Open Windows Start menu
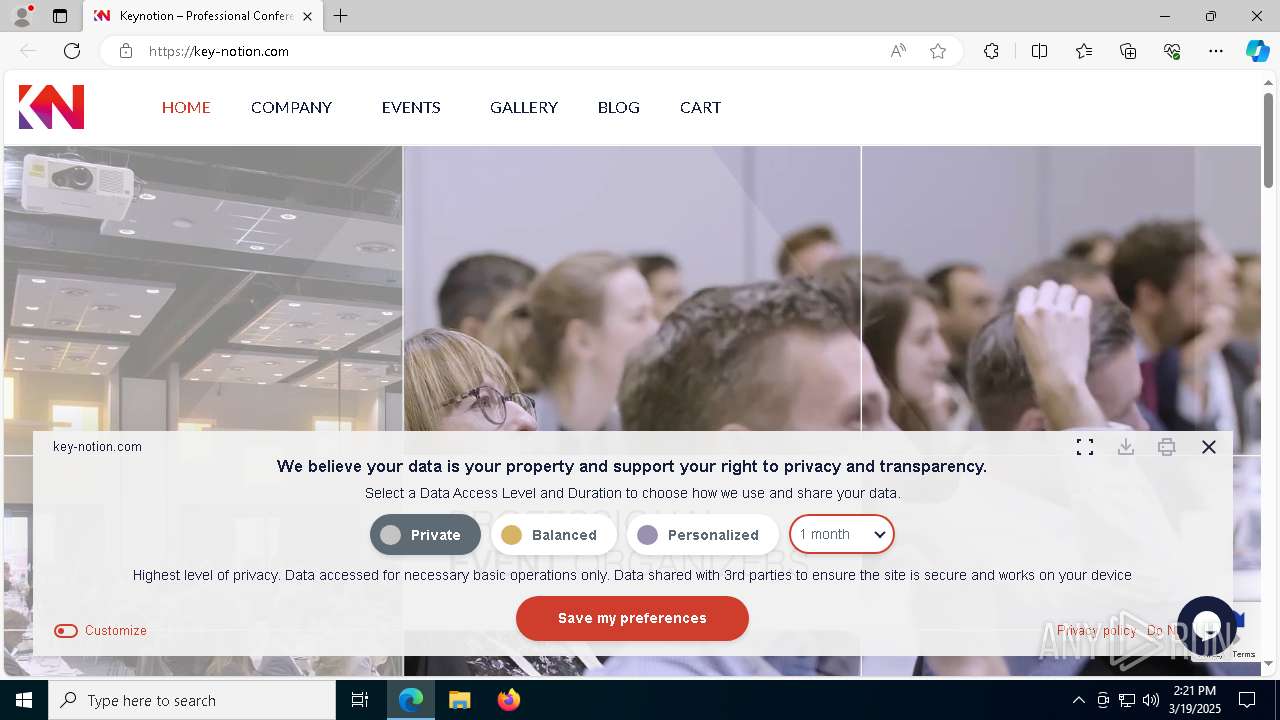The width and height of the screenshot is (1280, 720). point(24,700)
